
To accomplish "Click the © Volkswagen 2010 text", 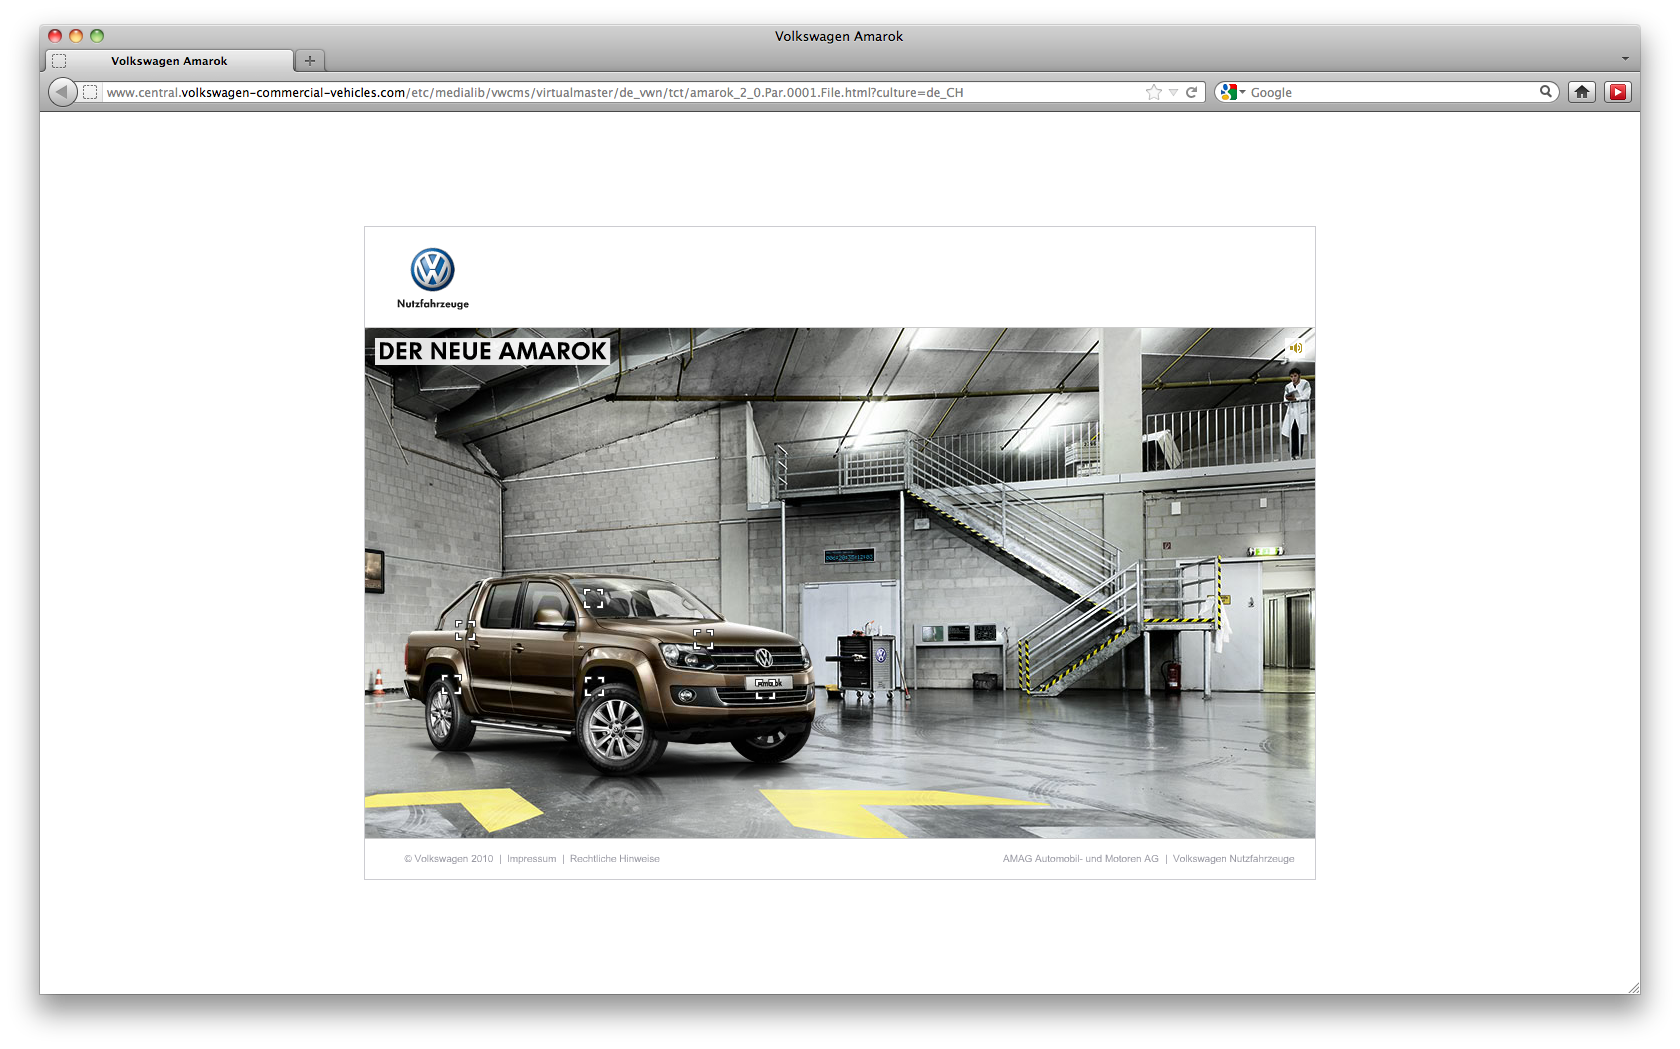I will (449, 859).
